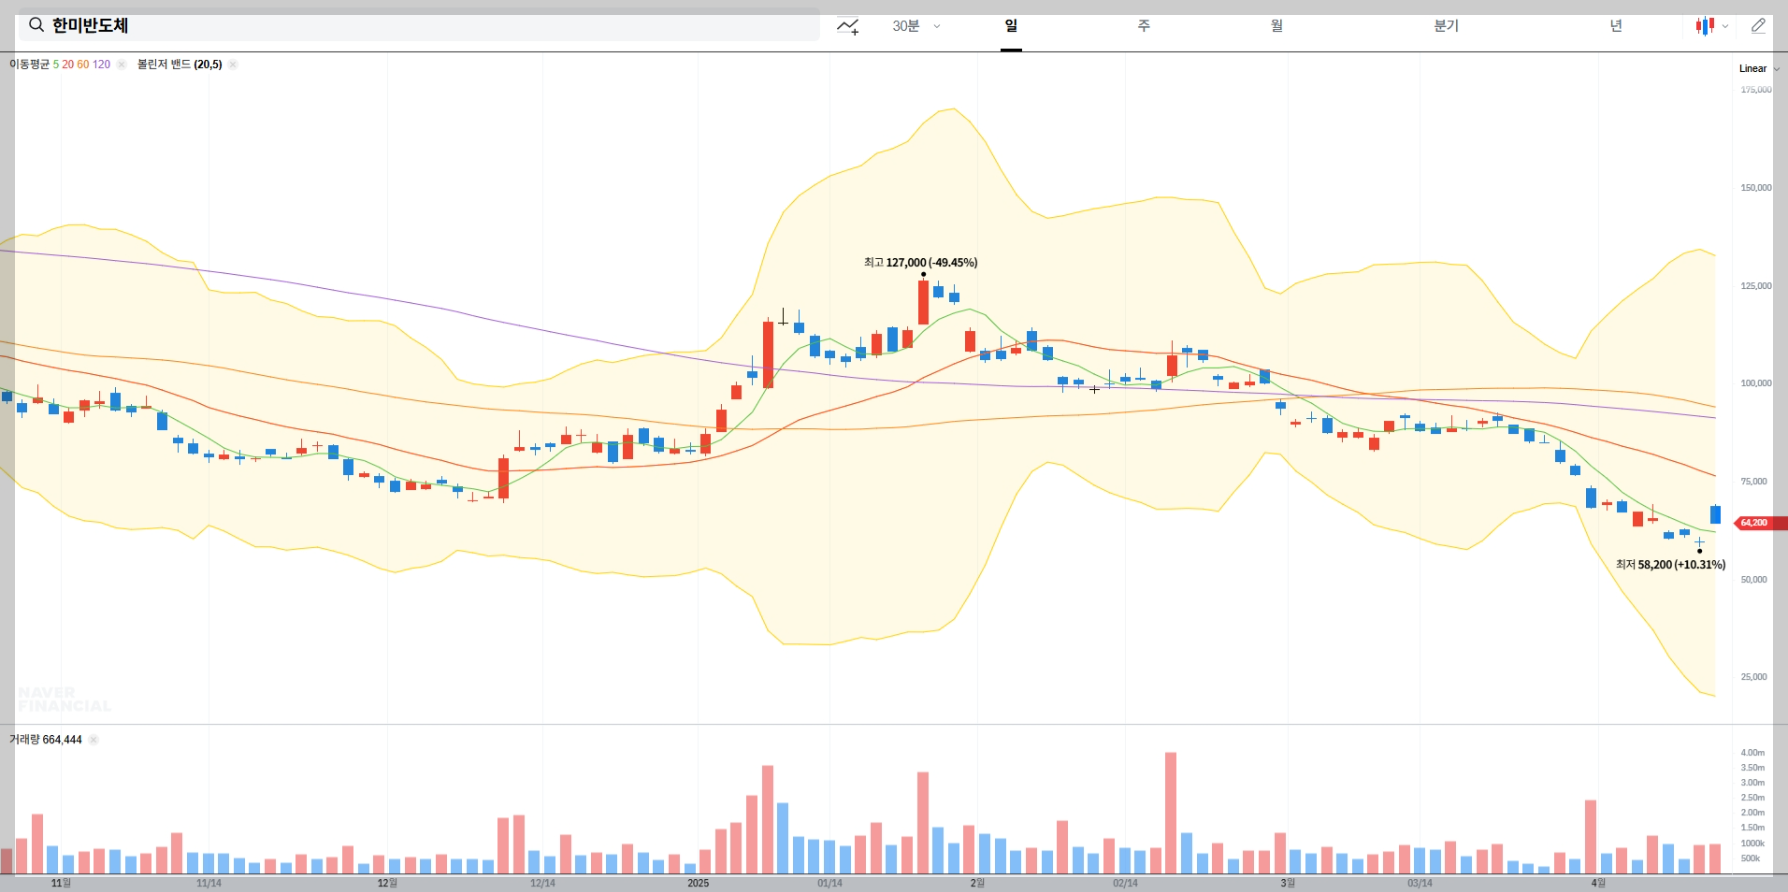
Task: Remove the 이동평균 moving average indicator
Action: pos(121,64)
